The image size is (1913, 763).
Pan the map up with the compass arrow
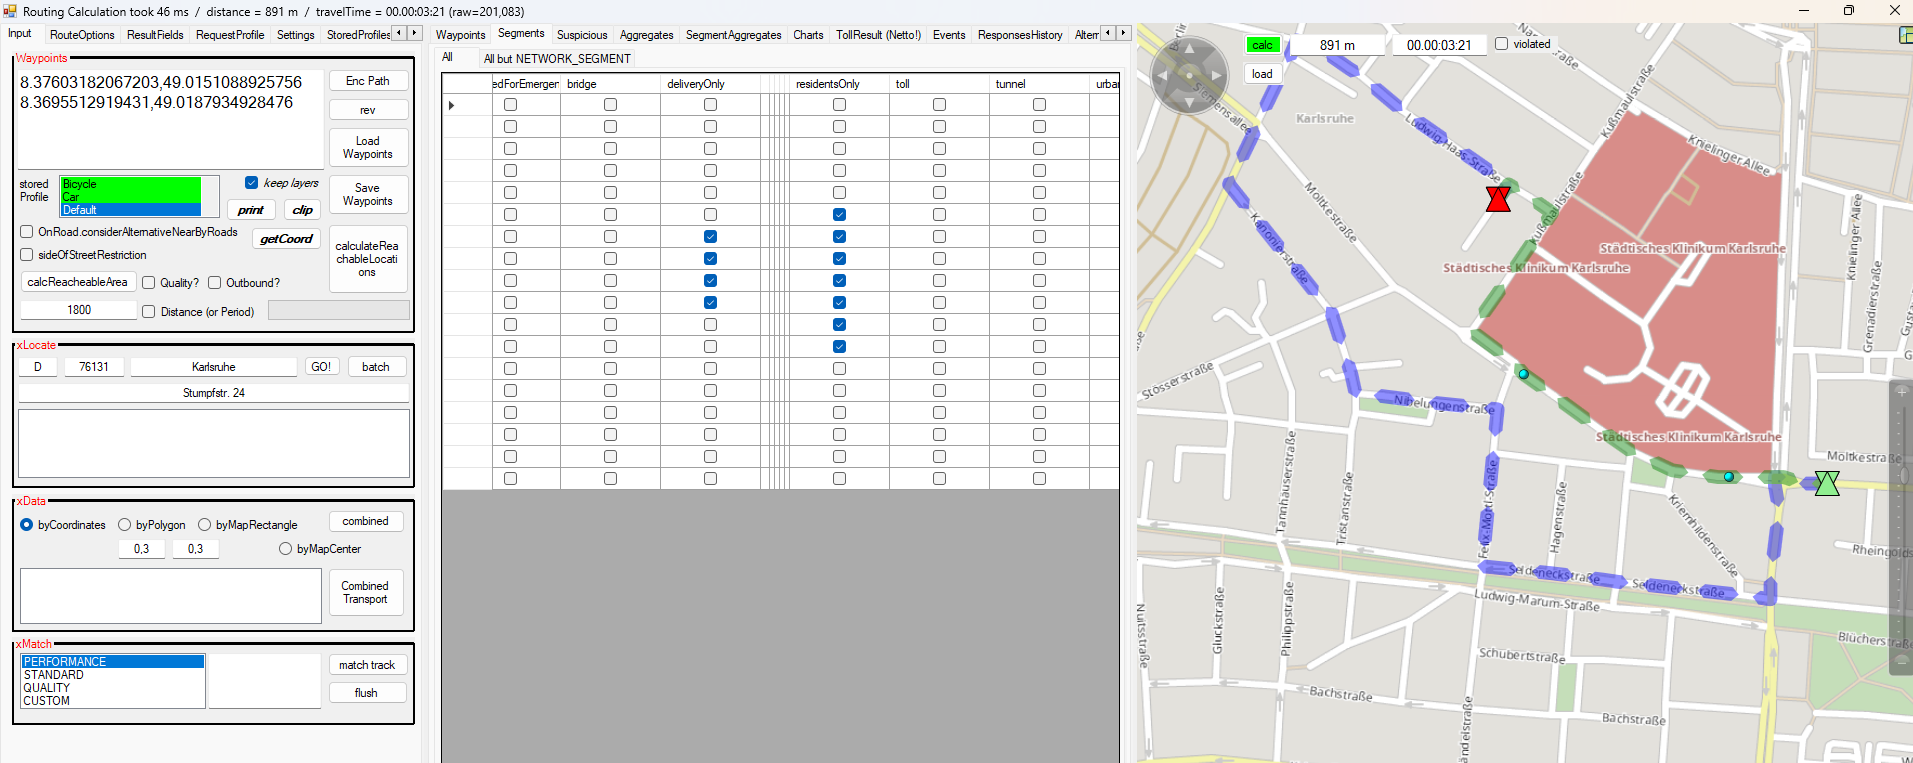[1189, 47]
